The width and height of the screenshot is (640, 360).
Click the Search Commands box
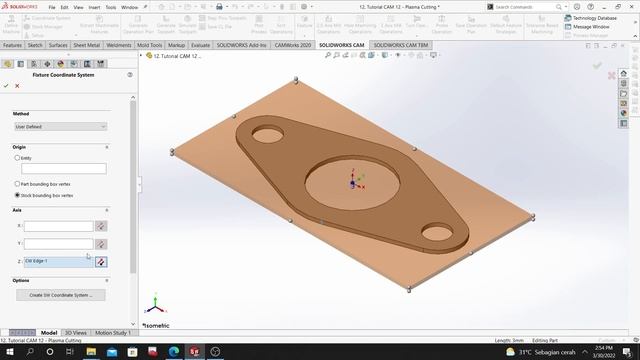click(x=525, y=7)
